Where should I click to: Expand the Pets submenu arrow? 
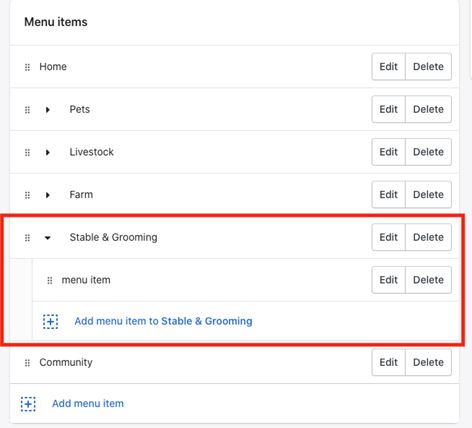pyautogui.click(x=48, y=110)
